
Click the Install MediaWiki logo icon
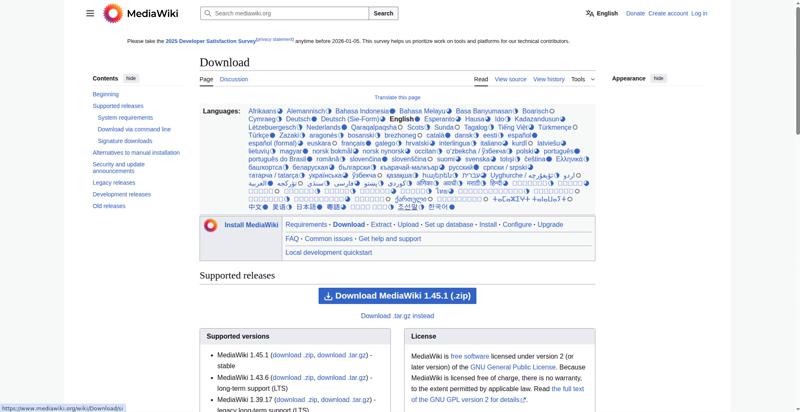point(210,225)
